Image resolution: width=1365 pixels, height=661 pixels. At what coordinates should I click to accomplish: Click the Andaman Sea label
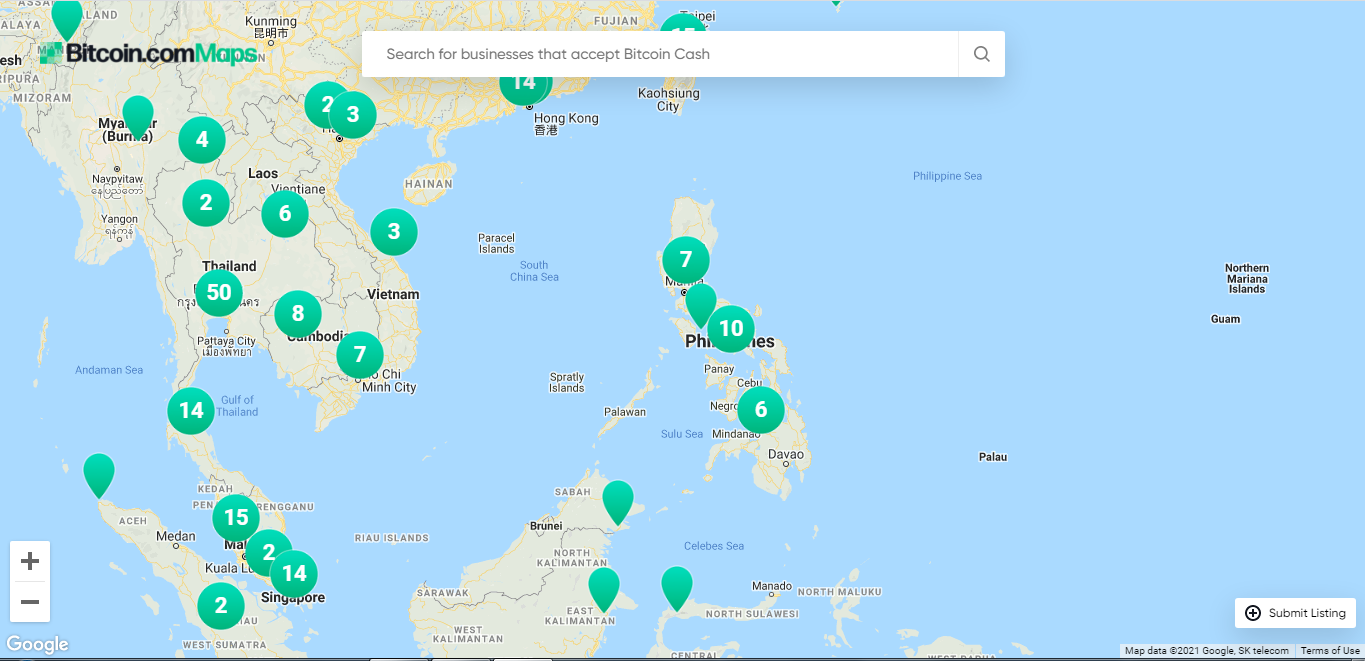(109, 370)
